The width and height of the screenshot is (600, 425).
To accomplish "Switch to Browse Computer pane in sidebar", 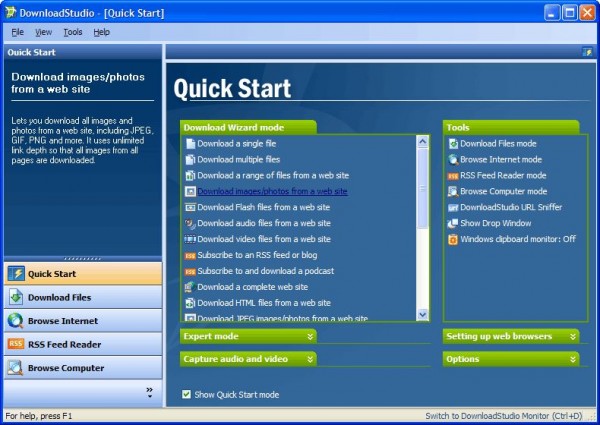I will (x=83, y=368).
